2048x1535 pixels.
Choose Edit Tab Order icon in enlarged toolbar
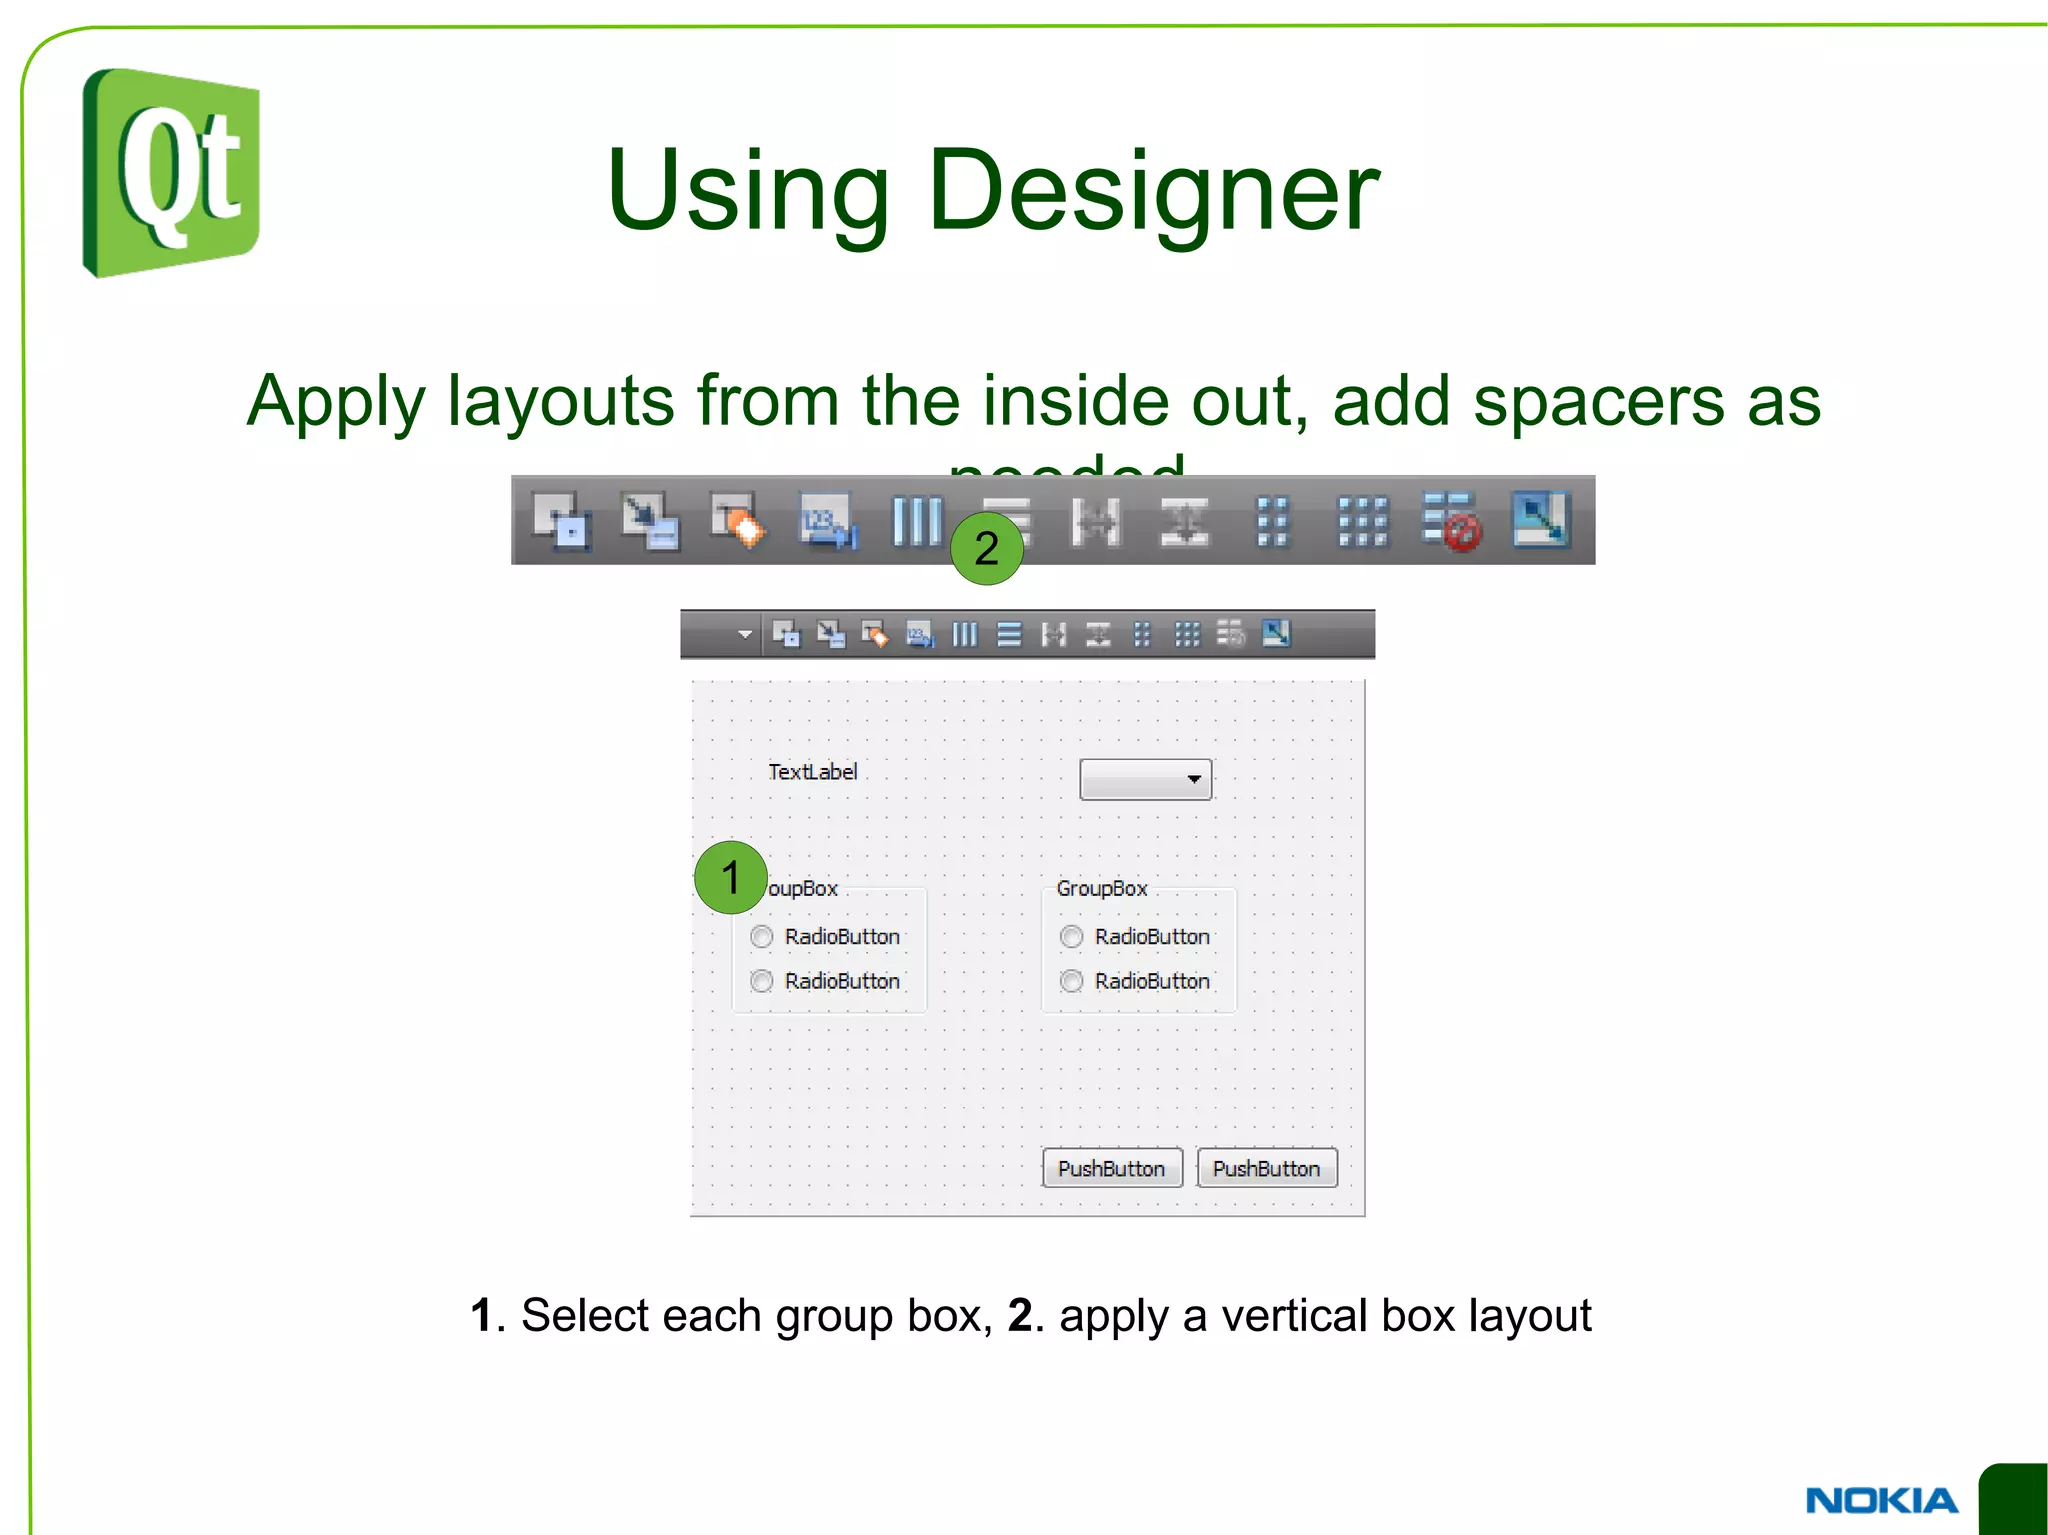829,521
